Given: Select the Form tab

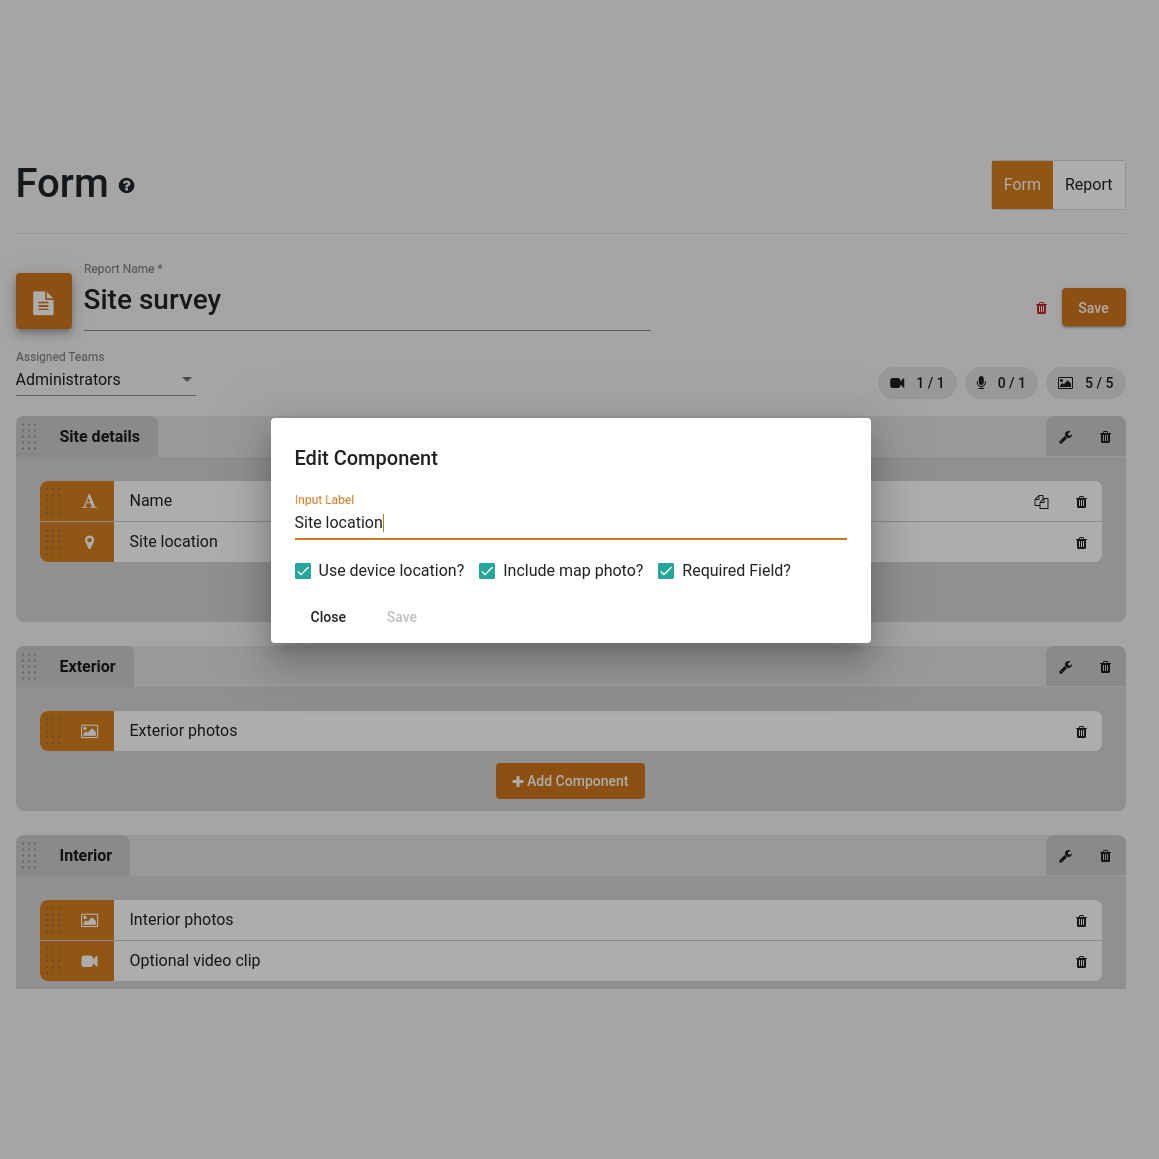Looking at the screenshot, I should point(1022,185).
